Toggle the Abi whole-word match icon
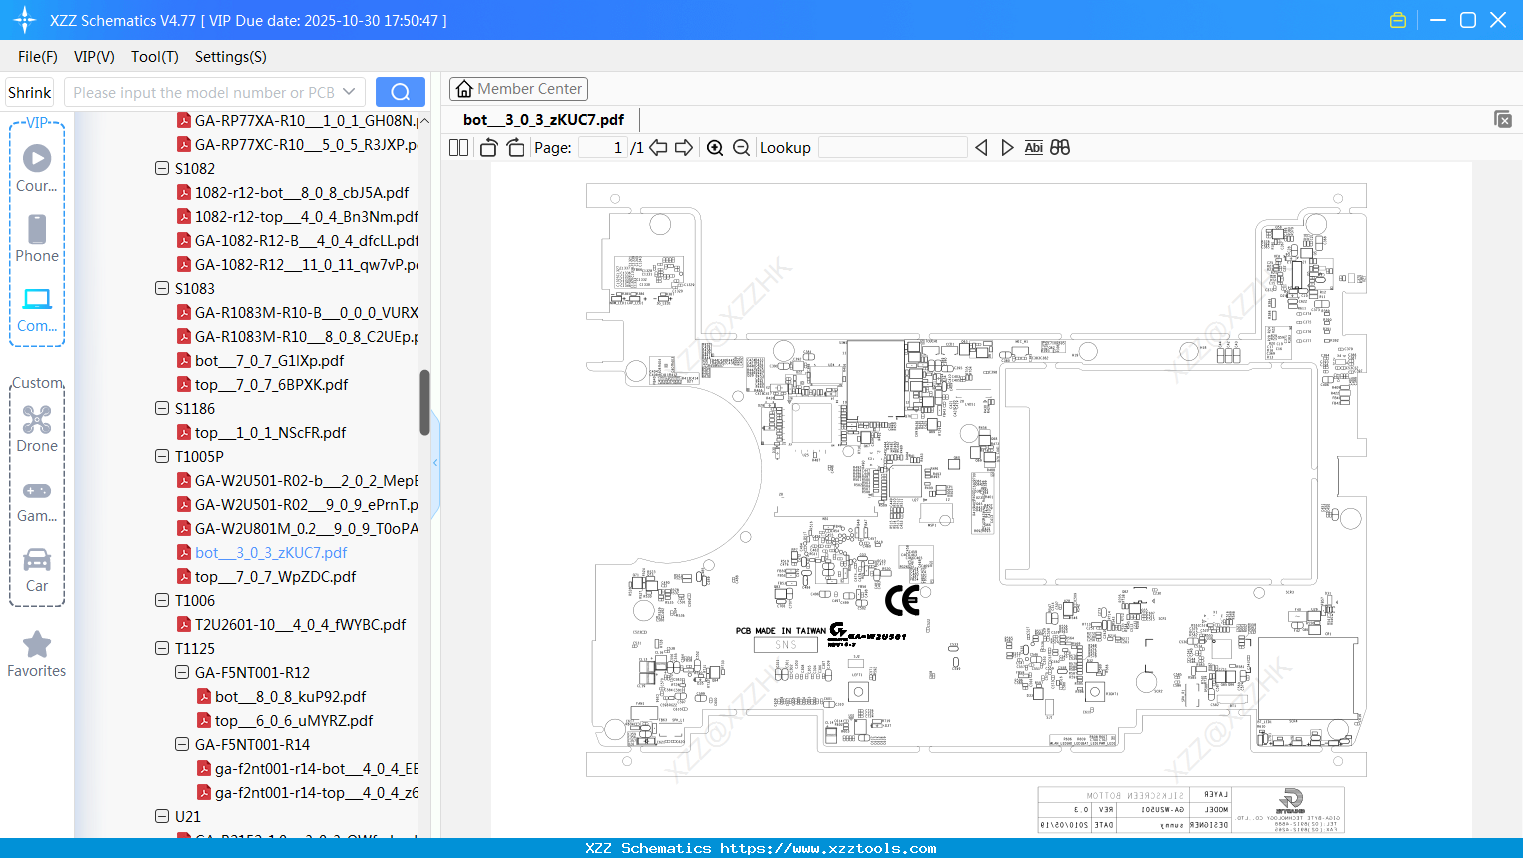This screenshot has width=1523, height=858. pos(1034,148)
